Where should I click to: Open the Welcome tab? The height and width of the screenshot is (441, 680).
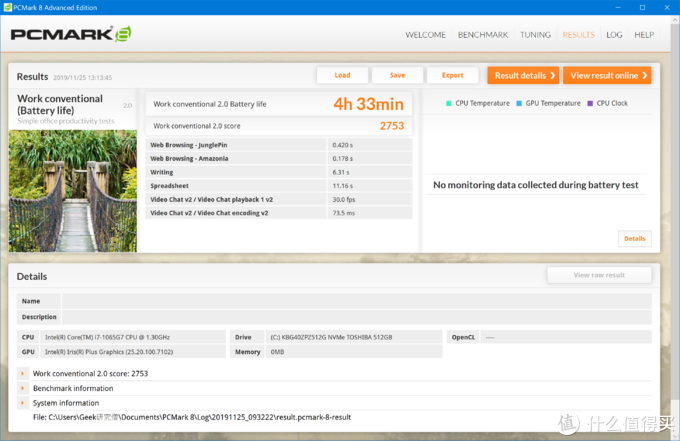point(425,35)
